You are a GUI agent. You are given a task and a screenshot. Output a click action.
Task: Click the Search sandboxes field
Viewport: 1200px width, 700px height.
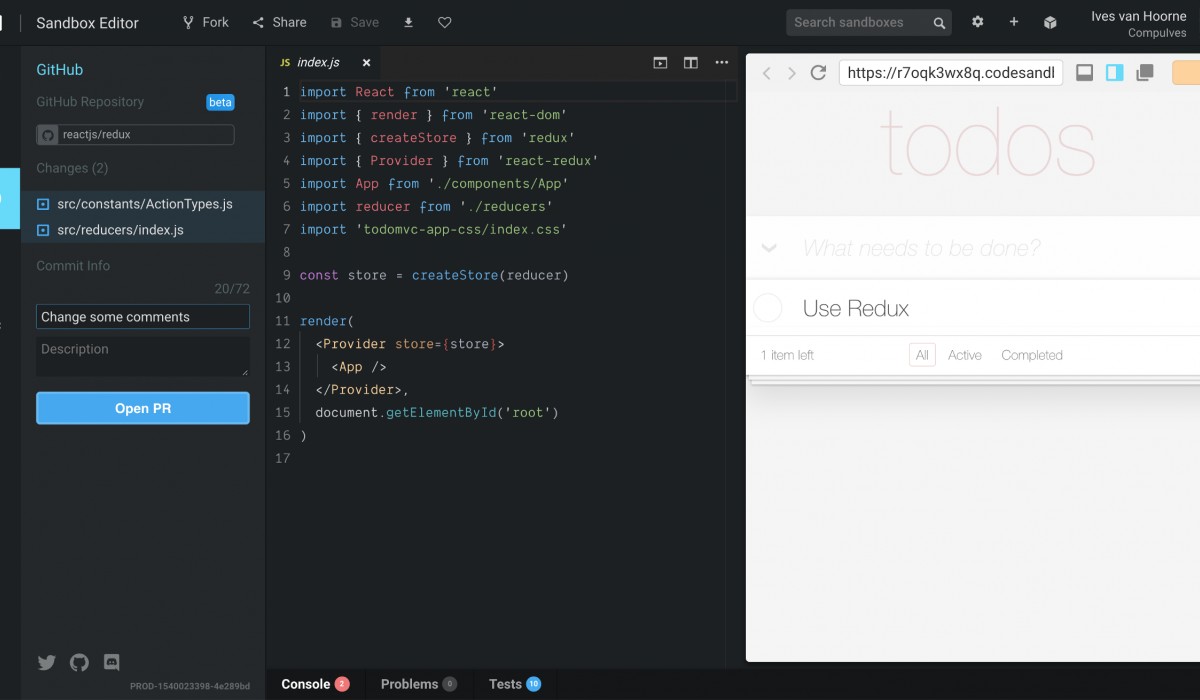[867, 22]
